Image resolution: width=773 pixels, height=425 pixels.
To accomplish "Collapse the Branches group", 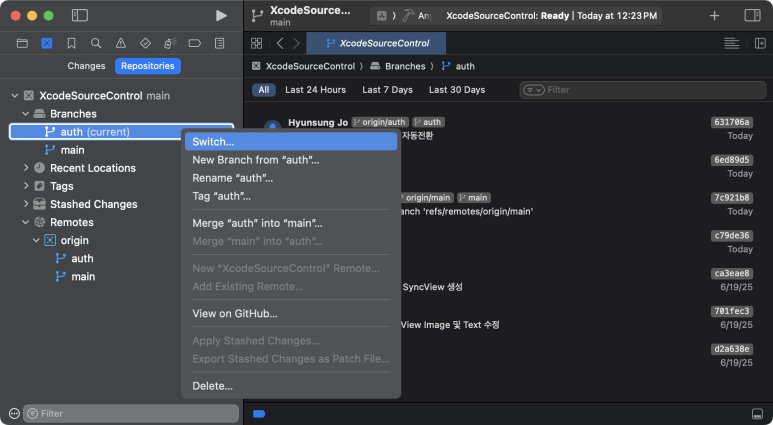I will [26, 114].
